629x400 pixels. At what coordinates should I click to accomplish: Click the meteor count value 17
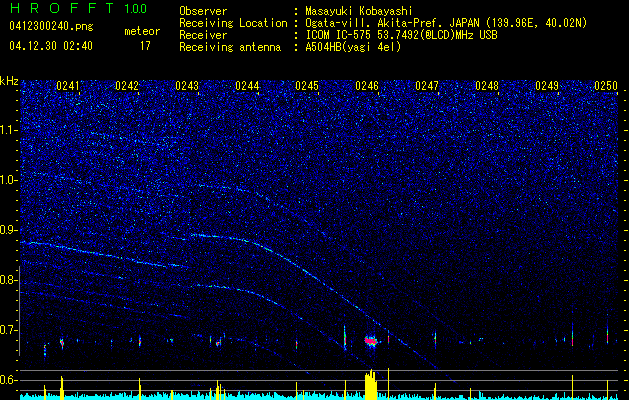(145, 46)
